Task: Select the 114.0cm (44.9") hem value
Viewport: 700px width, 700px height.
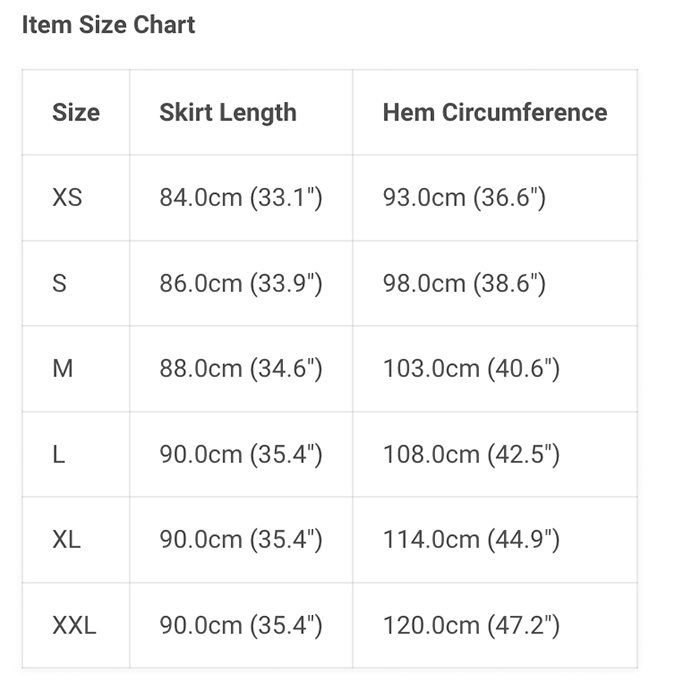Action: click(x=471, y=539)
